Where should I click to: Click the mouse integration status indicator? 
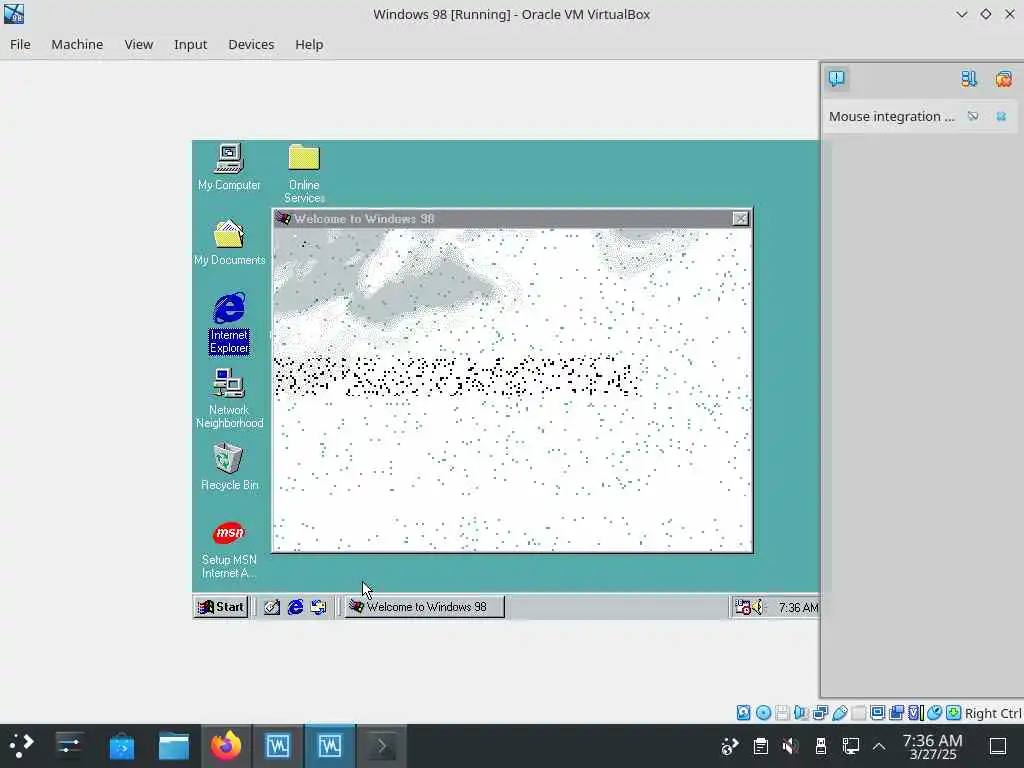click(935, 712)
